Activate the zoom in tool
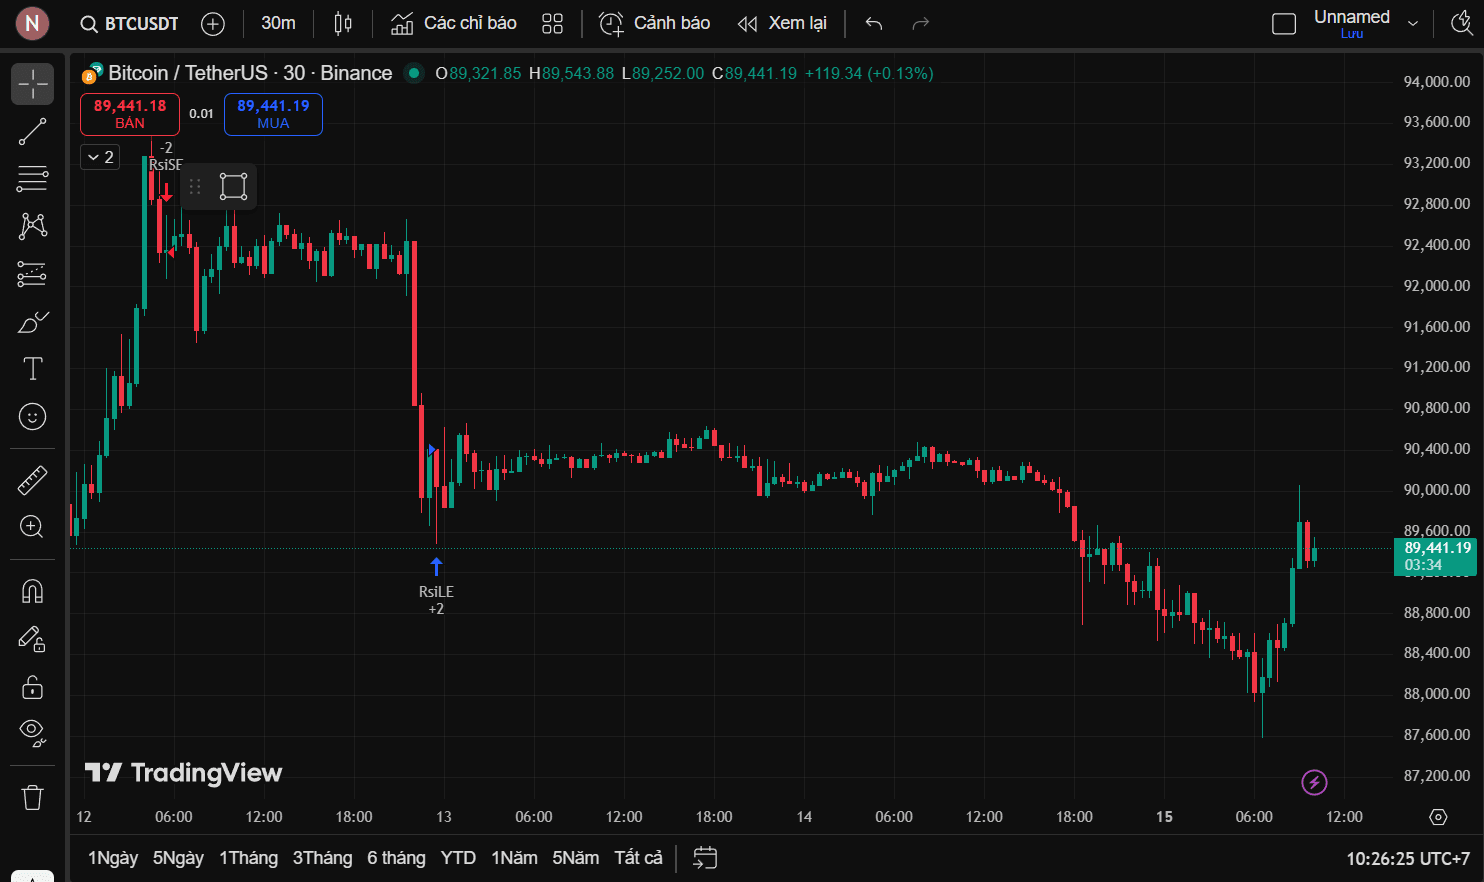The image size is (1484, 882). [x=32, y=527]
